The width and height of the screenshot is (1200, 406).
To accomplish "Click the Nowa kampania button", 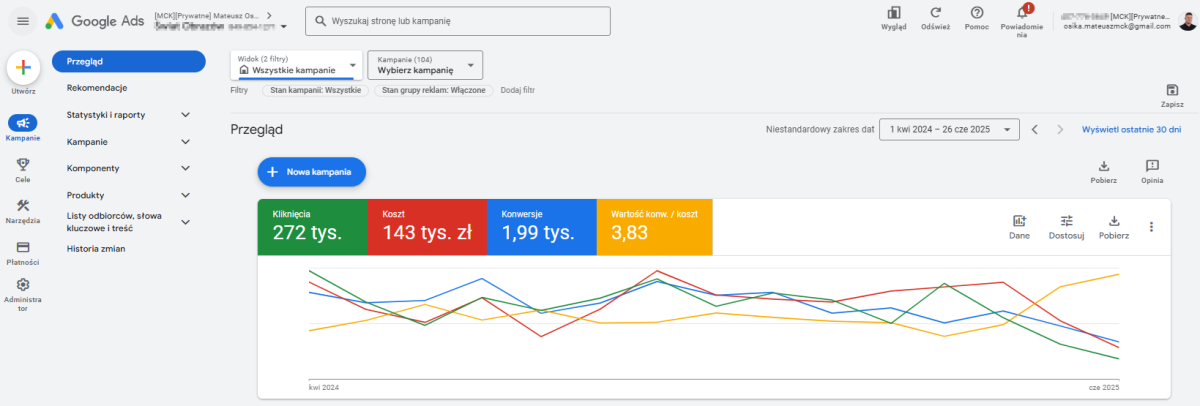I will (x=311, y=172).
